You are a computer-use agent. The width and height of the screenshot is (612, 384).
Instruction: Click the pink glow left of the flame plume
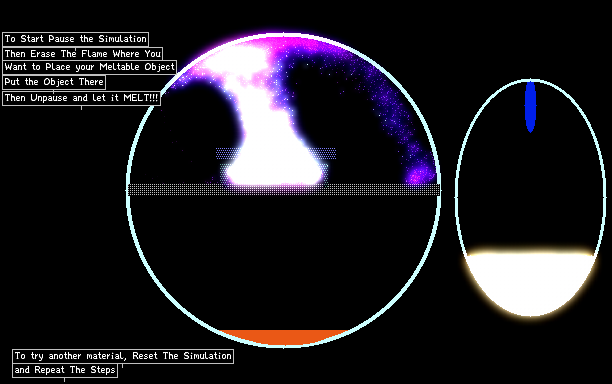(191, 74)
